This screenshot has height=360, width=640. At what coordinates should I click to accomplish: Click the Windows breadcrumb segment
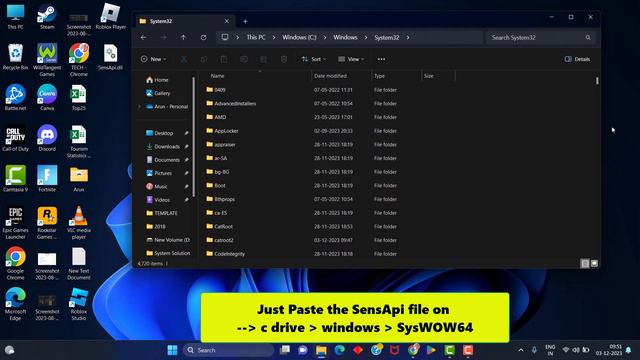(345, 38)
